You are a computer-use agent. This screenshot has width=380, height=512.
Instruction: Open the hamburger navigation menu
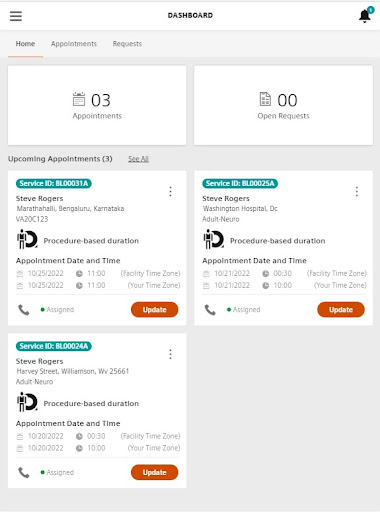click(x=16, y=16)
